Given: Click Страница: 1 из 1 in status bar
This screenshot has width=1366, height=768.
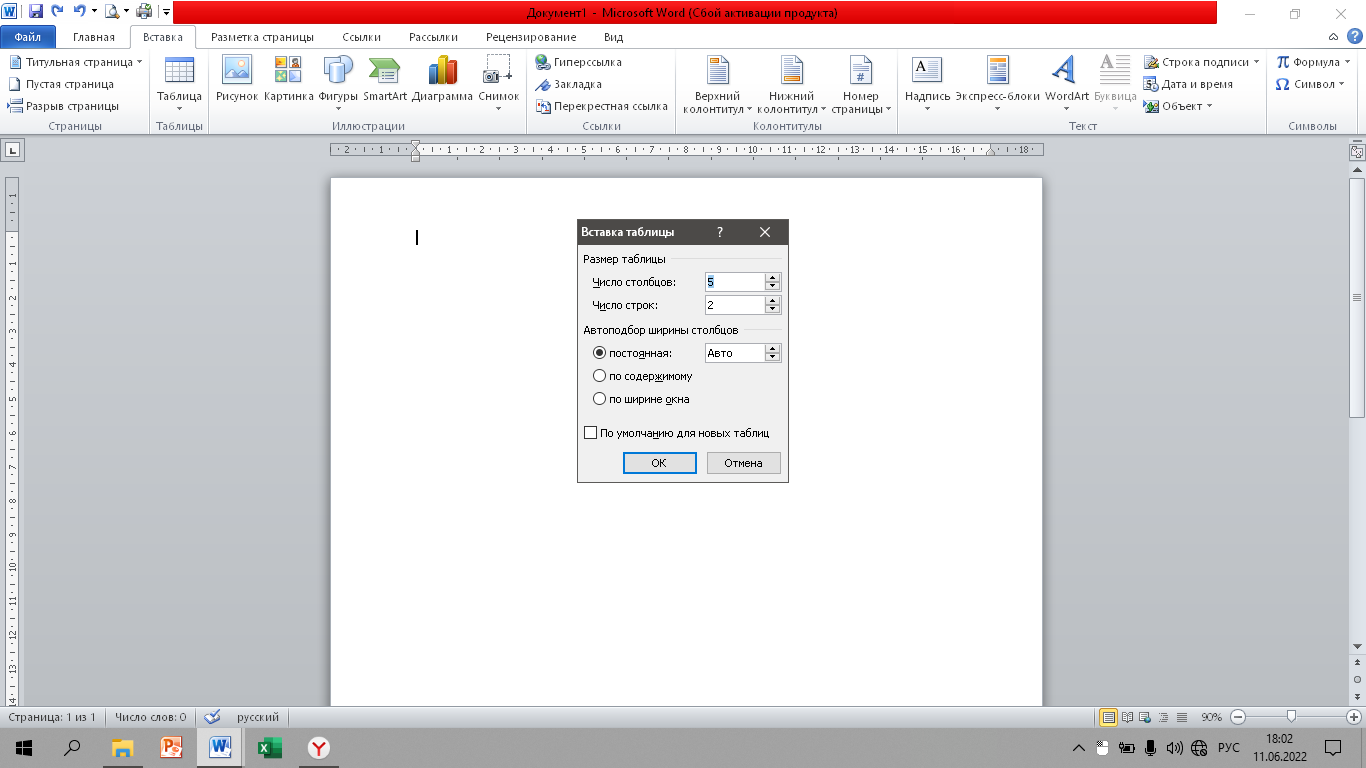Looking at the screenshot, I should [x=52, y=717].
